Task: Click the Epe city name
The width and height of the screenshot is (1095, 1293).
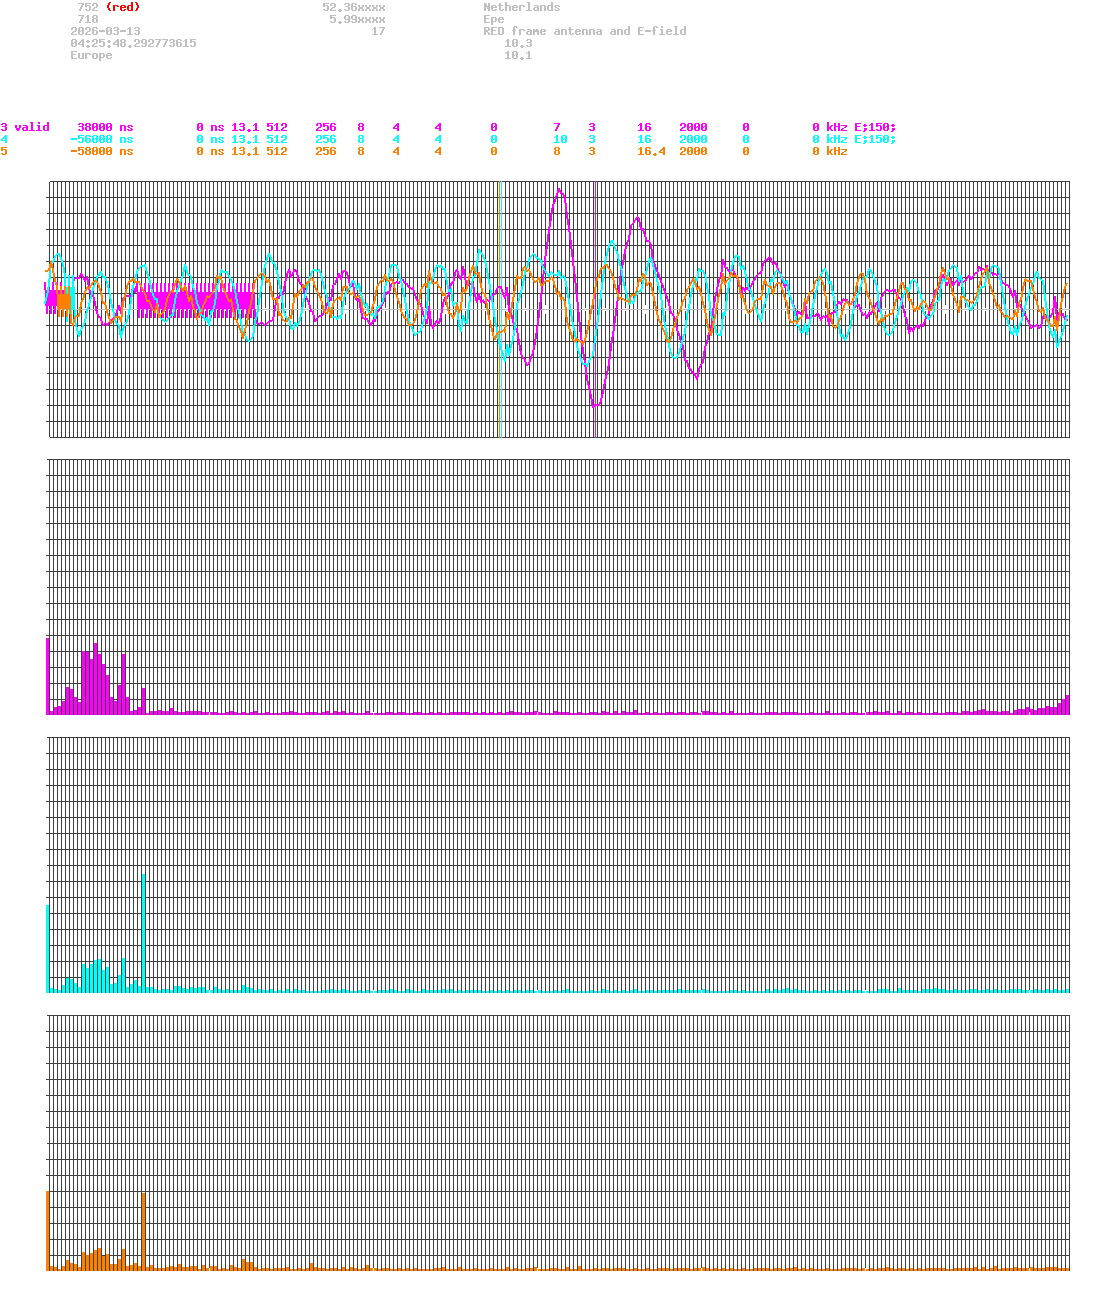Action: (493, 19)
